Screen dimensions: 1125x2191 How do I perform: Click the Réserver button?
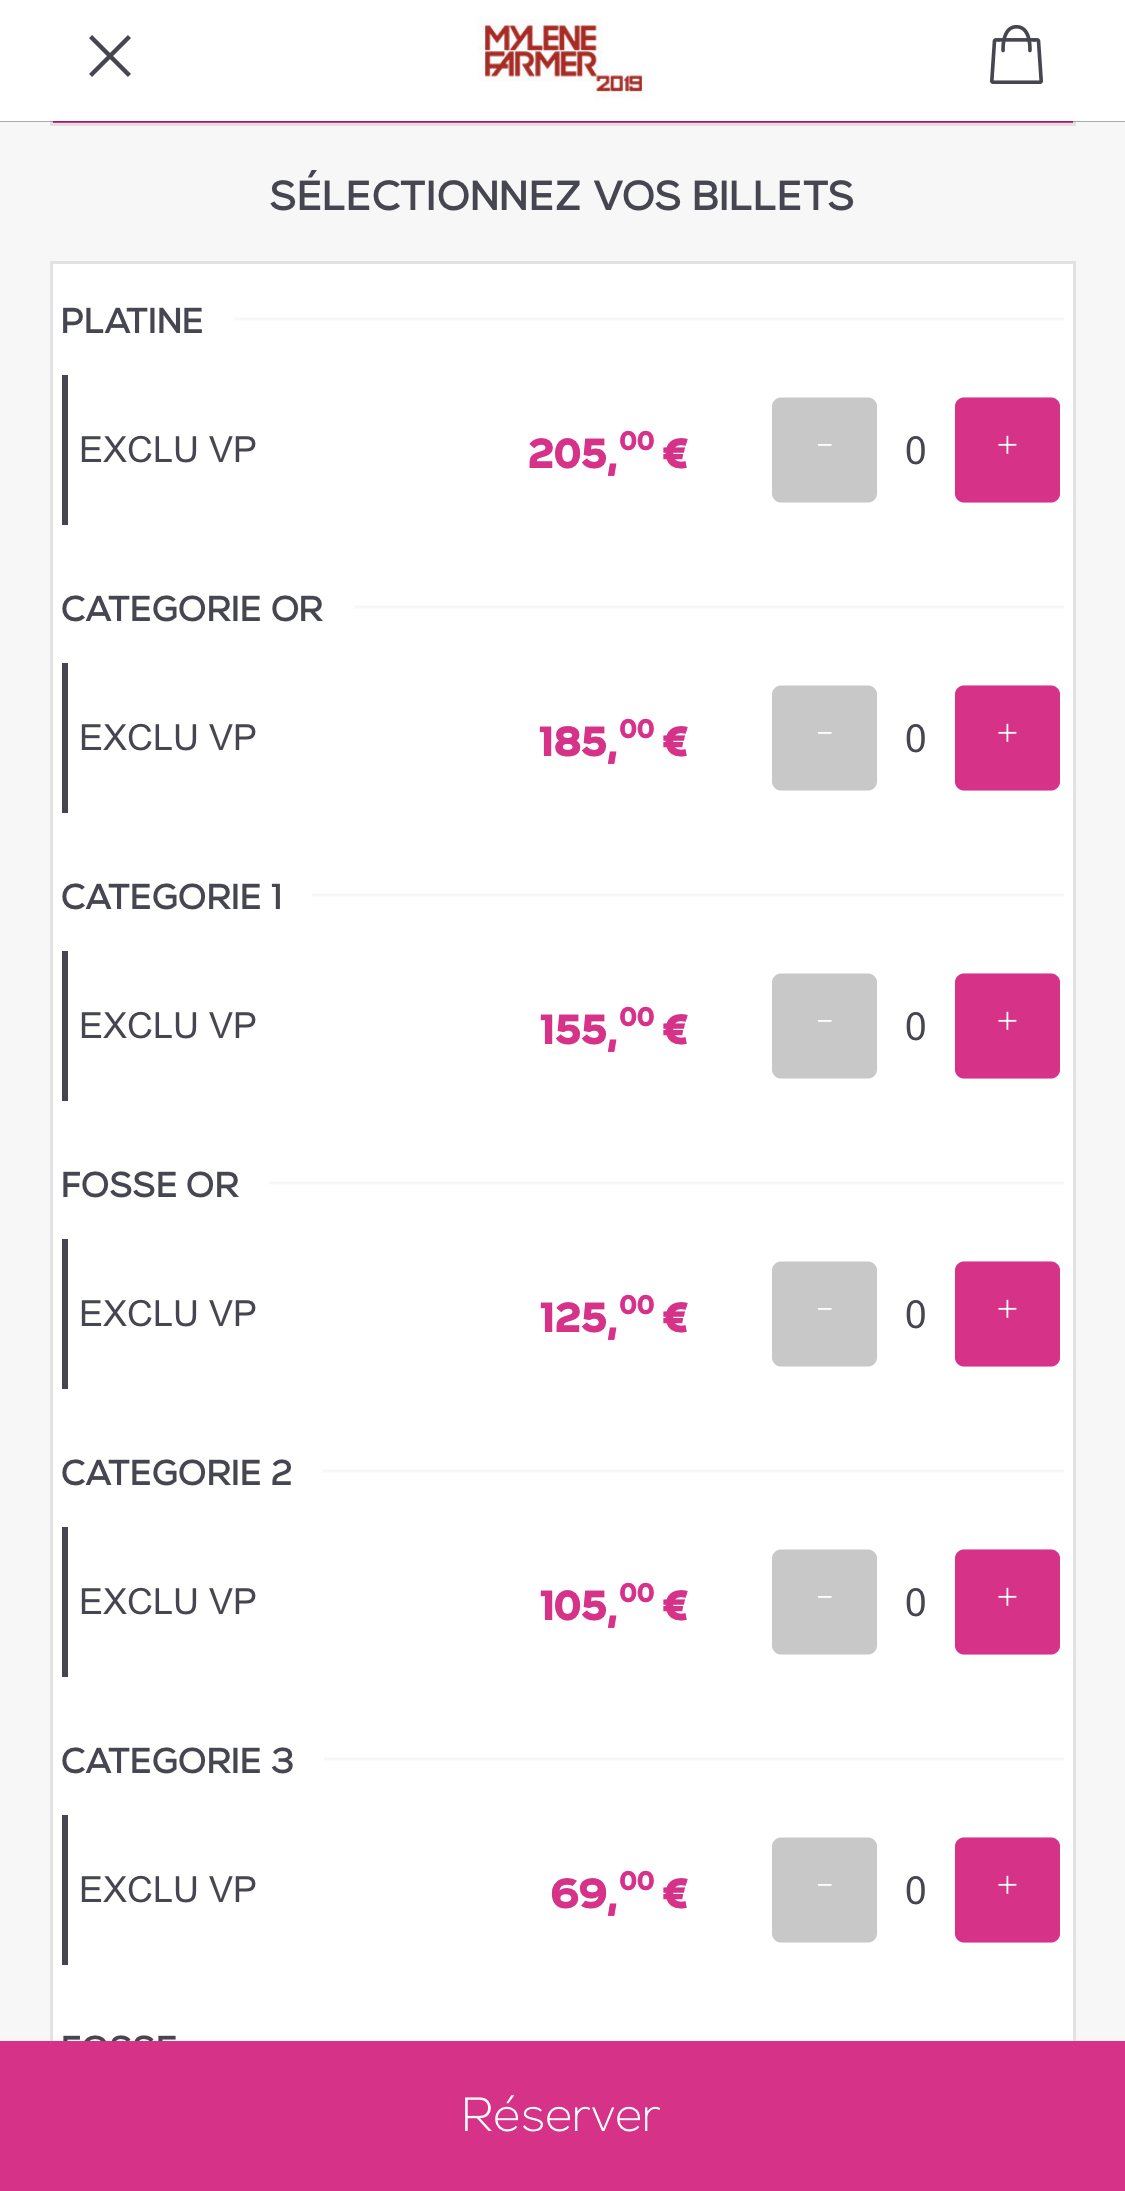tap(562, 2115)
